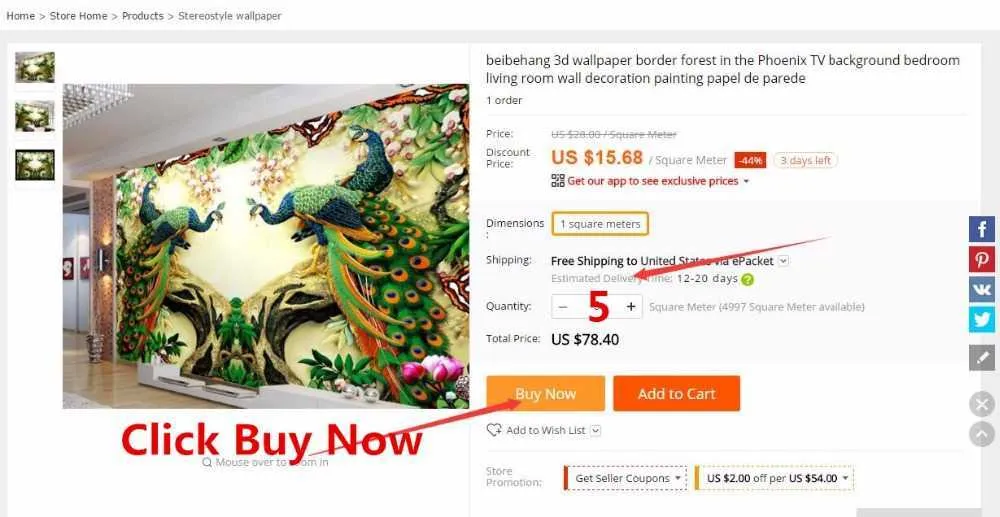Open the Add to Wish List dropdown arrow
1000x517 pixels.
(595, 430)
